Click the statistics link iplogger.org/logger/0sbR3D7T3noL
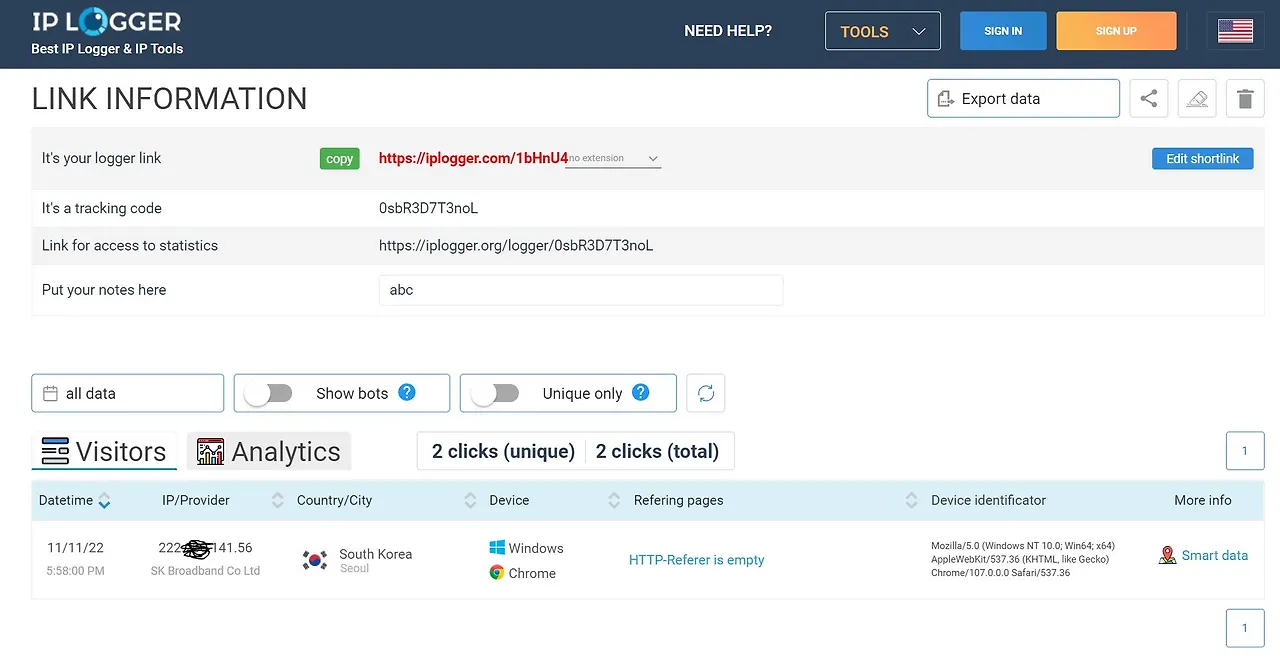 [x=516, y=245]
